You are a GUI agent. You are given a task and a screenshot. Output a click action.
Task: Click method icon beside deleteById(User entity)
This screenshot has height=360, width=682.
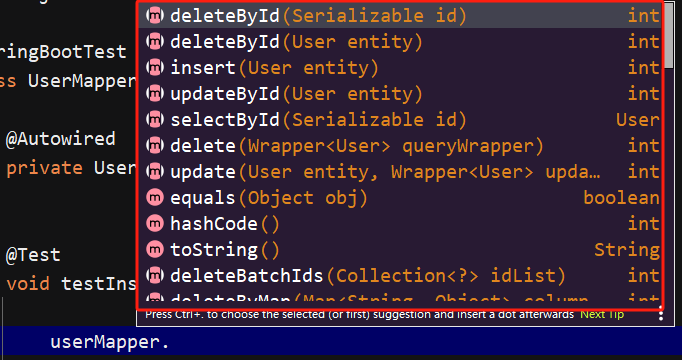pyautogui.click(x=155, y=42)
